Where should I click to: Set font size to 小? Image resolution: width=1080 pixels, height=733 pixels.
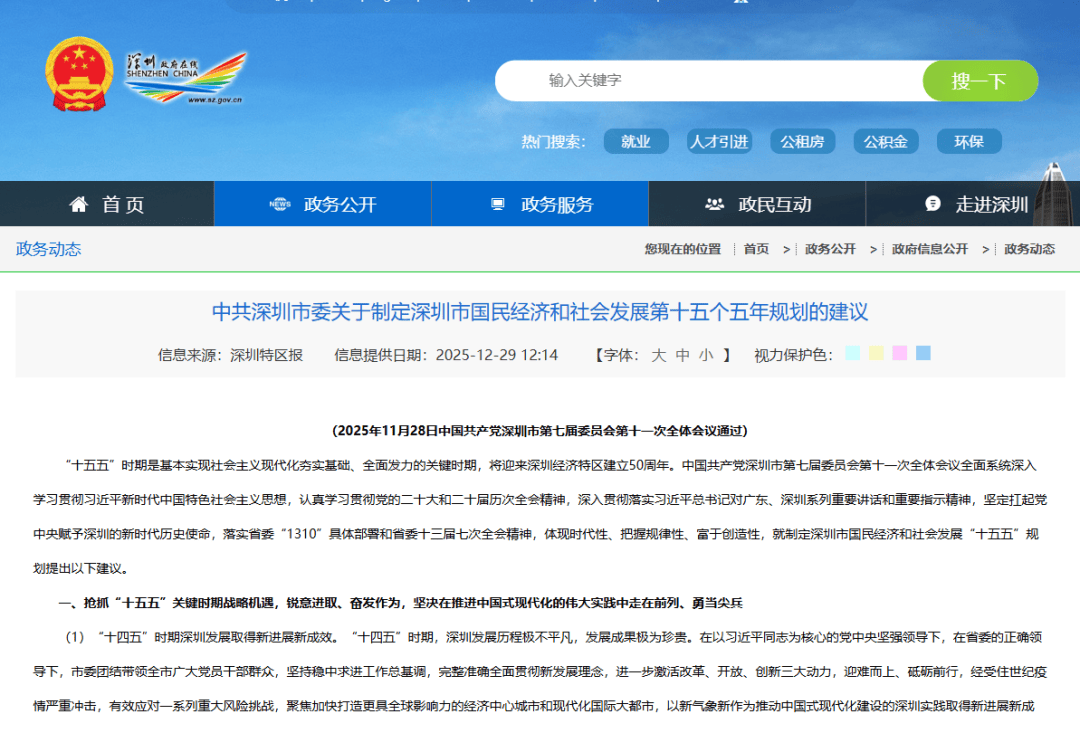pos(706,355)
